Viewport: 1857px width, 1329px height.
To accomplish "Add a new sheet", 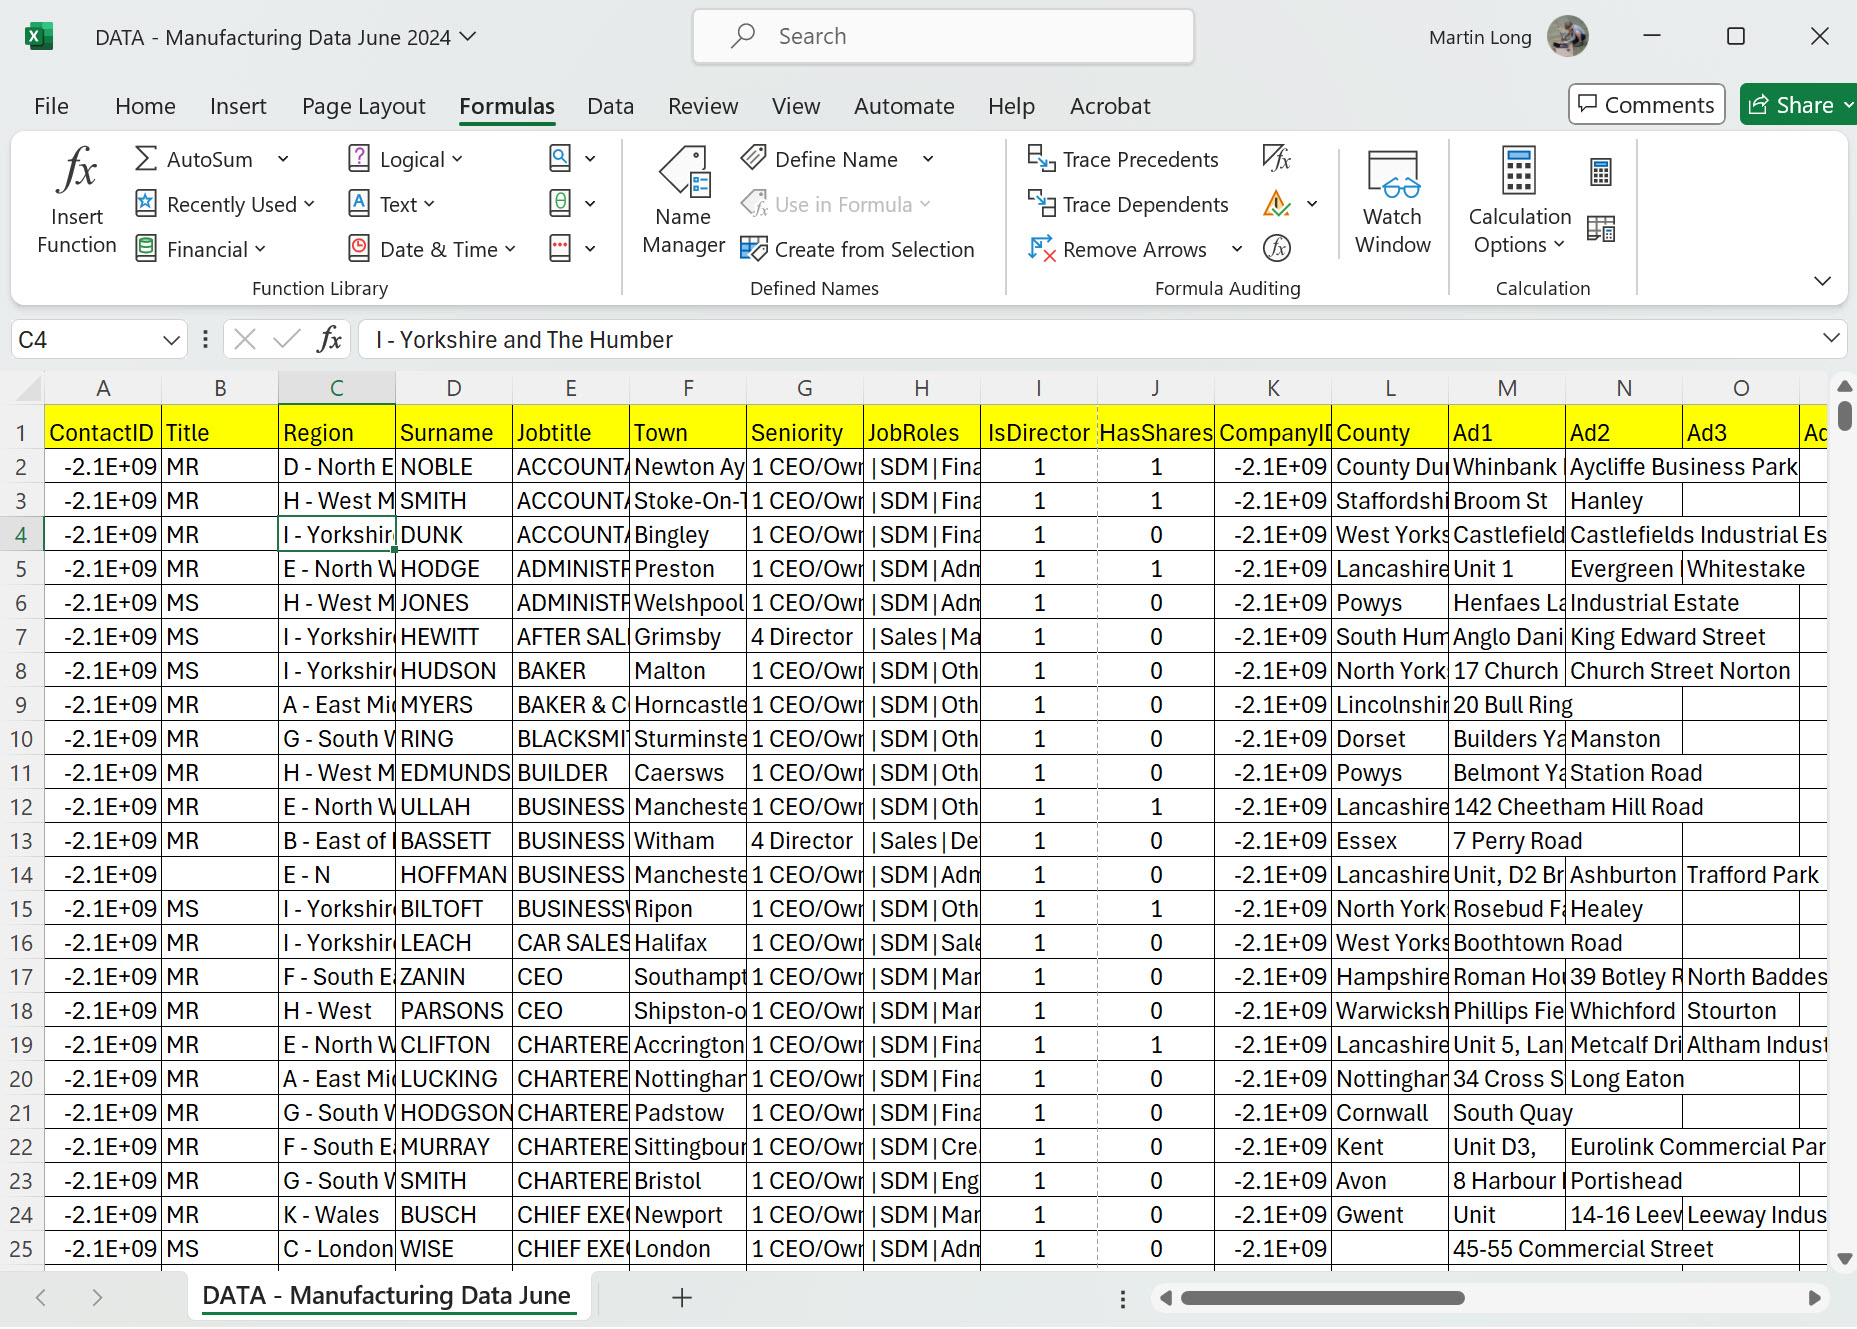I will click(x=682, y=1298).
